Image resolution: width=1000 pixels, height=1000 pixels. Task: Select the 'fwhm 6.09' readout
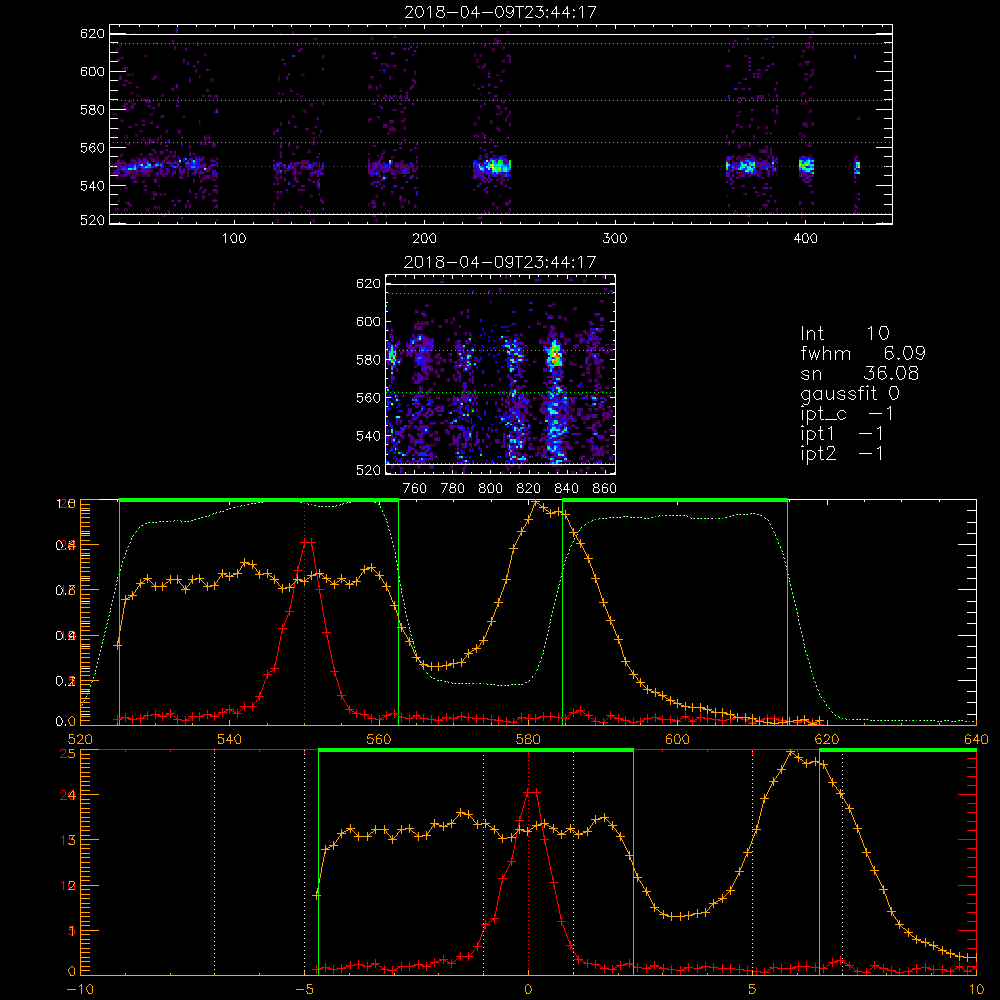point(863,353)
